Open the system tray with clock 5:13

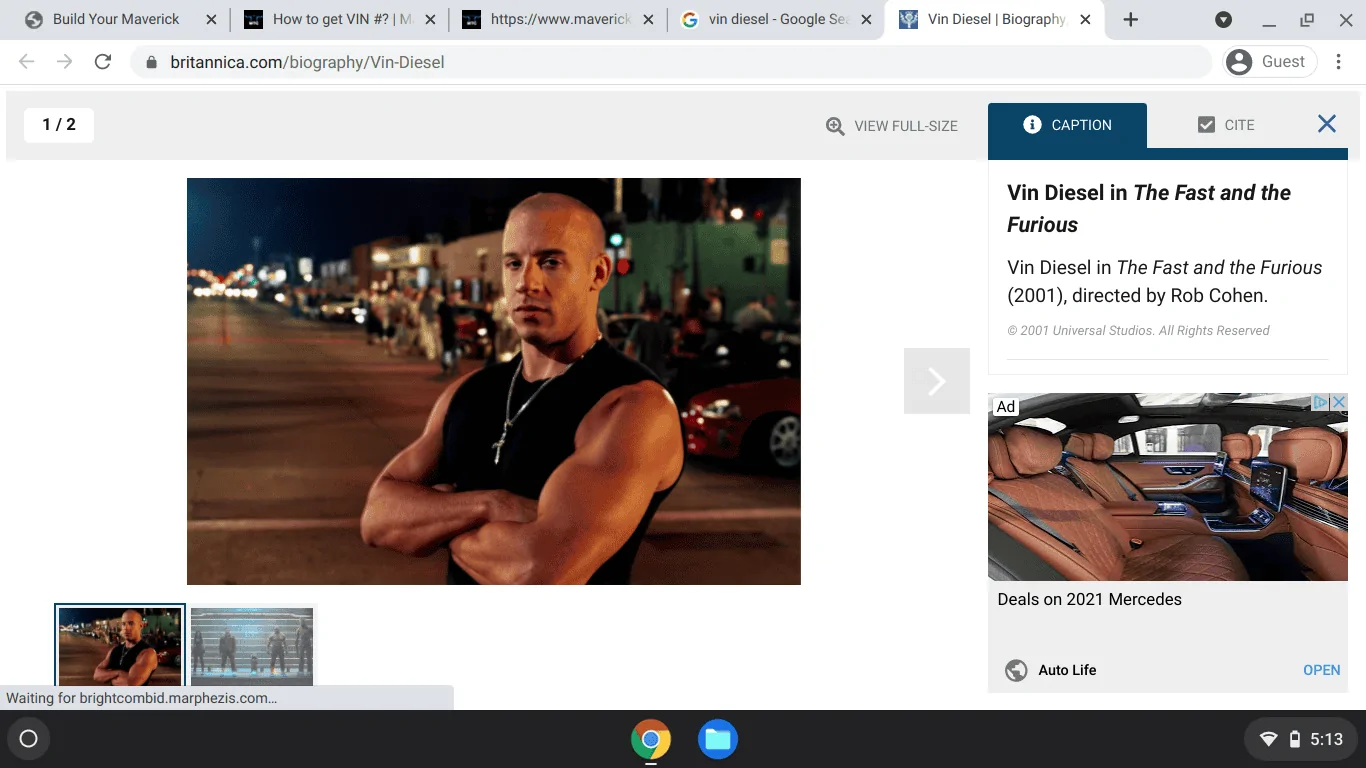tap(1301, 739)
